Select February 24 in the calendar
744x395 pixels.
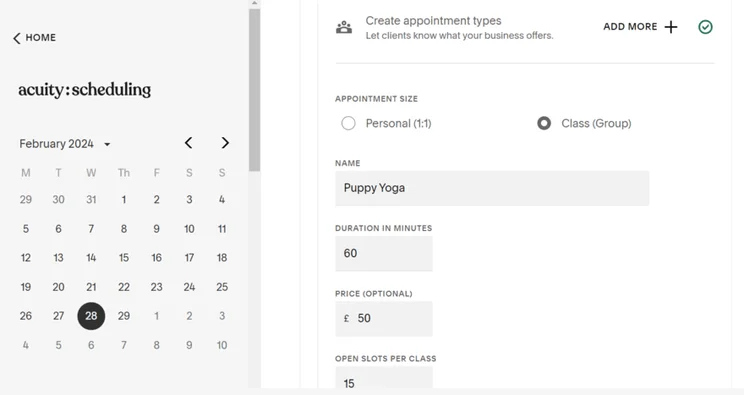point(189,287)
